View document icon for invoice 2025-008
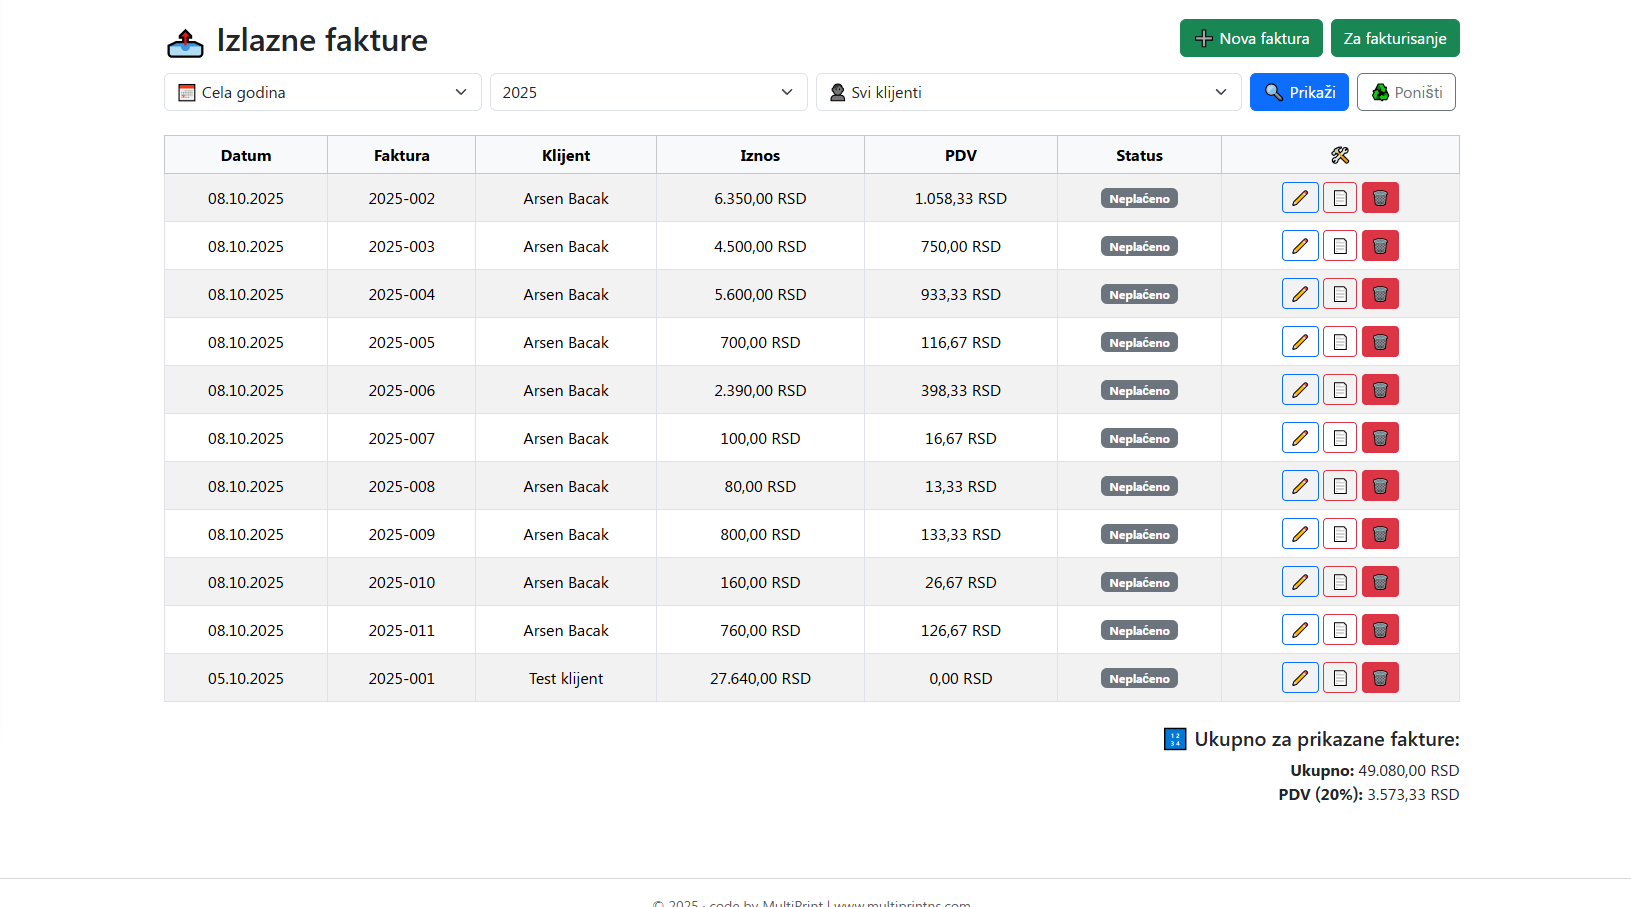 point(1339,486)
